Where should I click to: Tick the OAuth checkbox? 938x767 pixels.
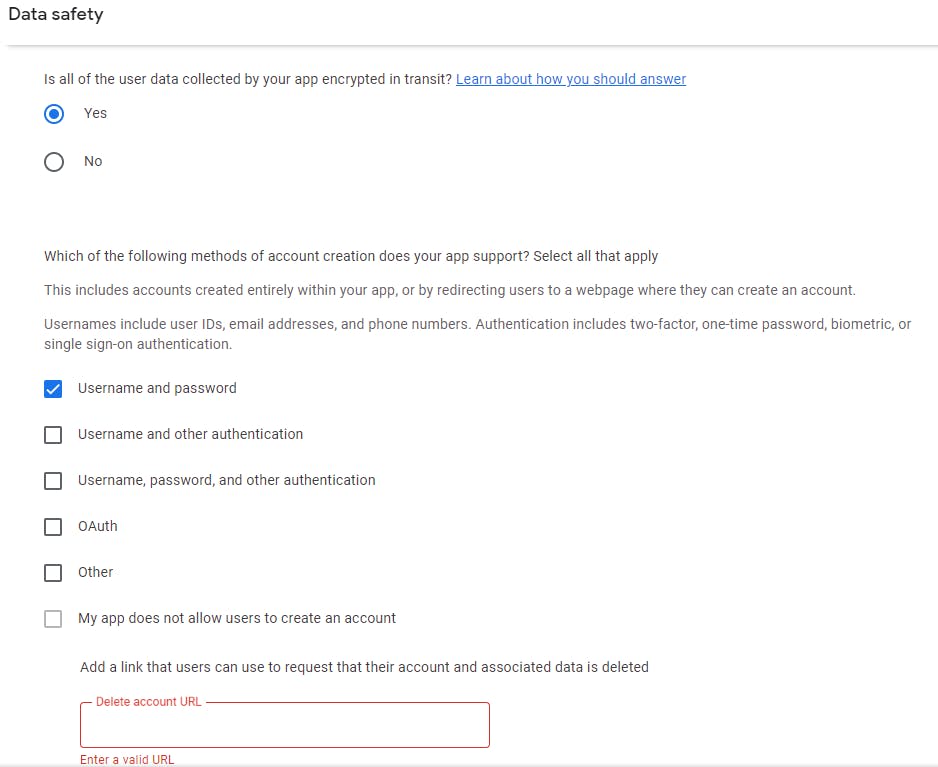pos(53,527)
